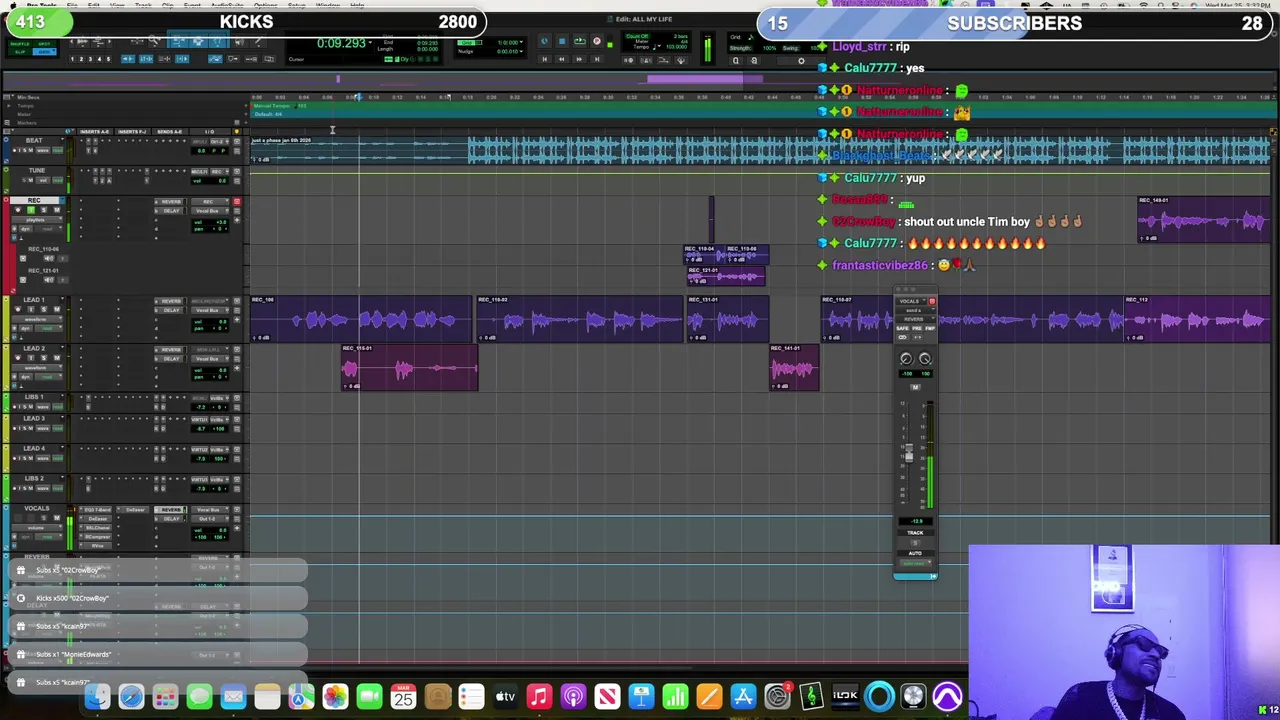
Task: Recall zoom preset 1
Action: [72, 59]
